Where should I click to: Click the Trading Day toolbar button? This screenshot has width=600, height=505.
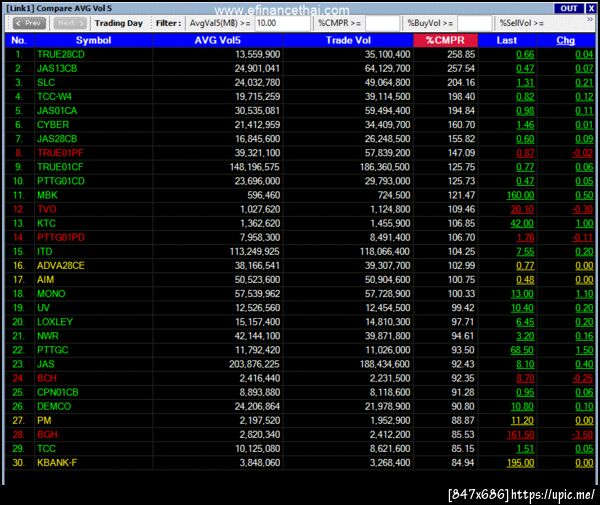coord(119,23)
